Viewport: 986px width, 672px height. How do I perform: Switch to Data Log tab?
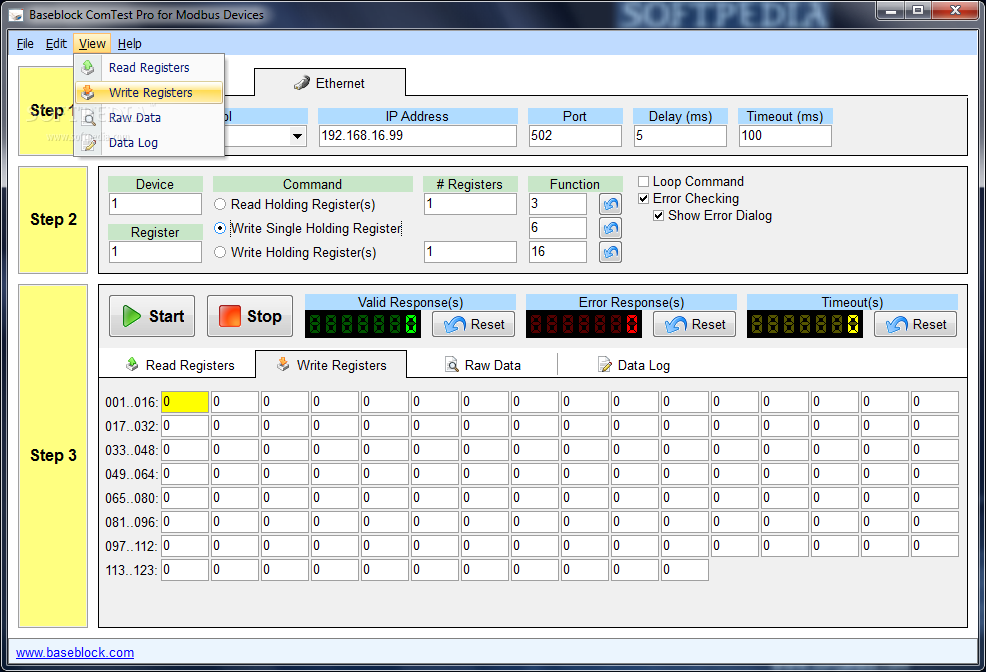pos(633,365)
